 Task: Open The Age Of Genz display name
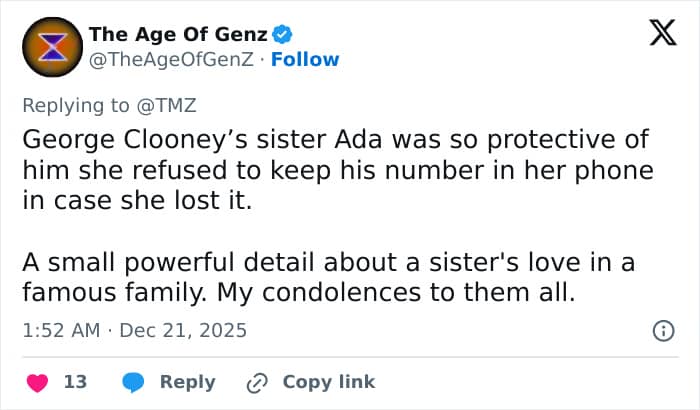click(178, 35)
